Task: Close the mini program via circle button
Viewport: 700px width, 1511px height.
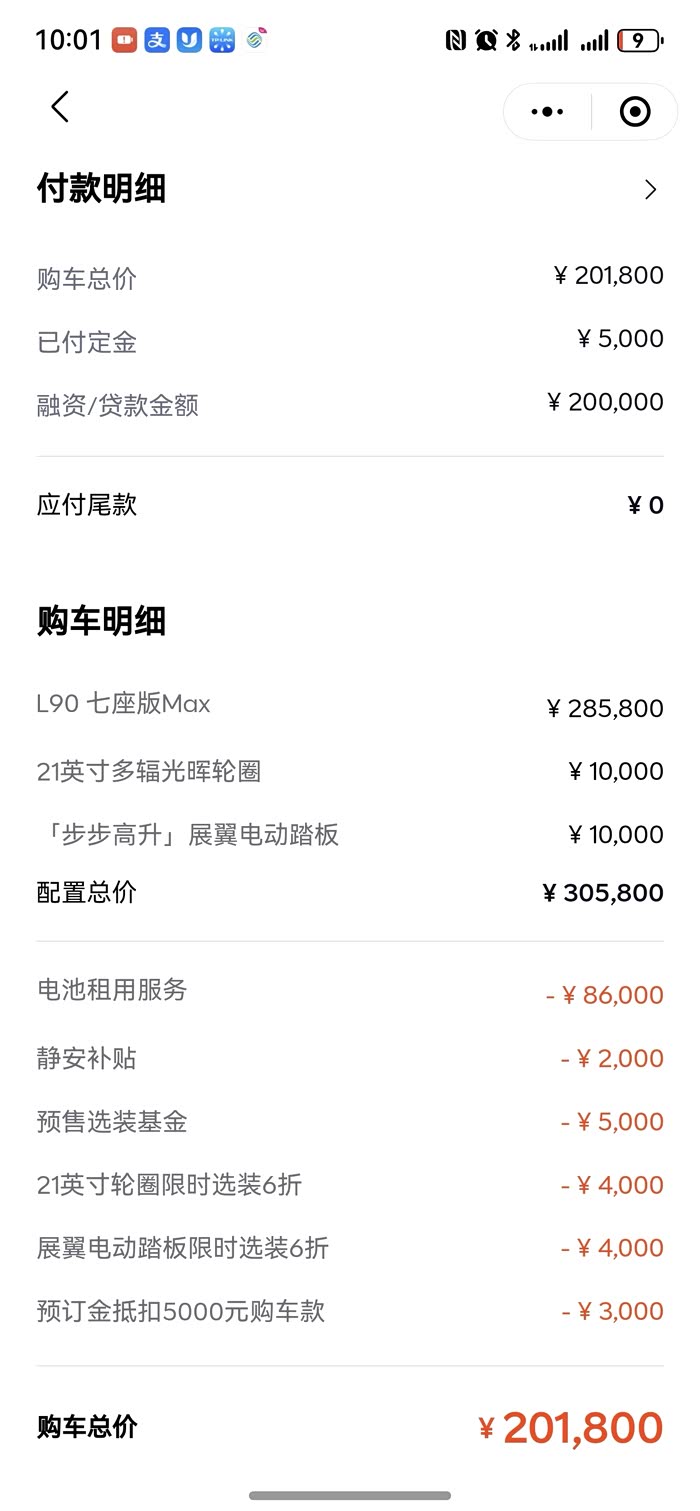Action: tap(635, 111)
